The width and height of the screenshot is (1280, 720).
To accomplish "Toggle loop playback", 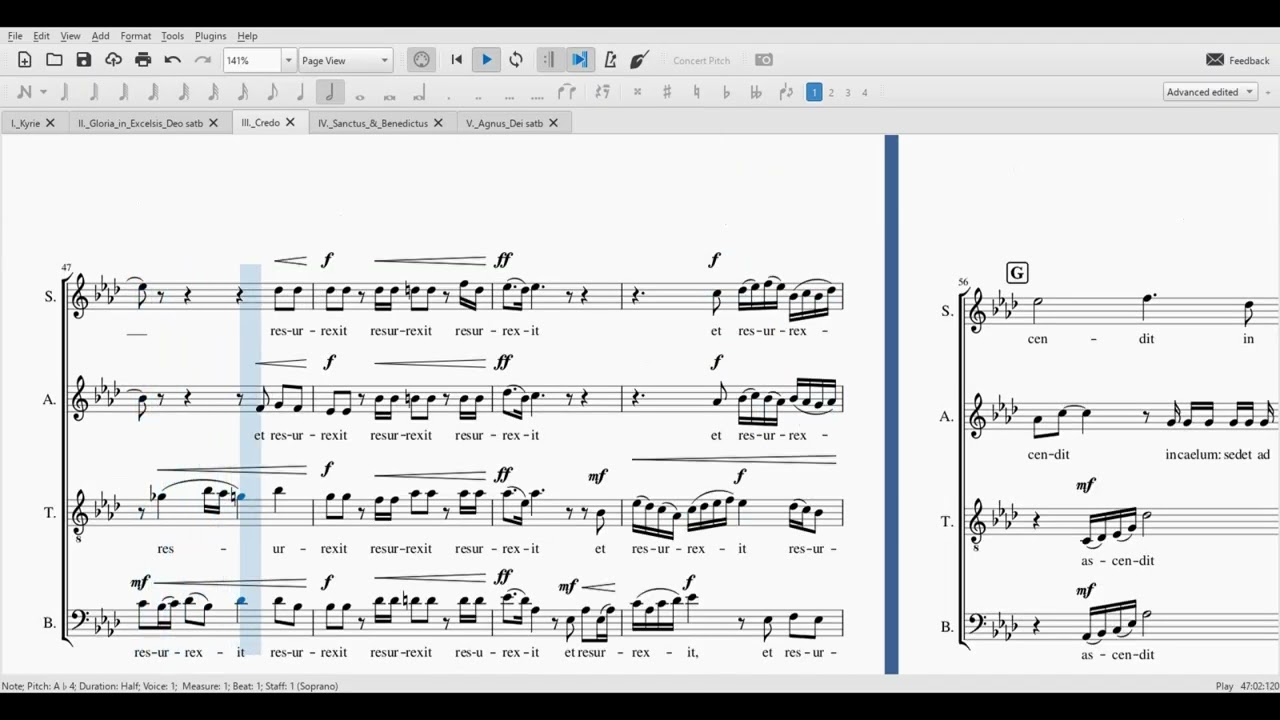I will click(x=516, y=60).
